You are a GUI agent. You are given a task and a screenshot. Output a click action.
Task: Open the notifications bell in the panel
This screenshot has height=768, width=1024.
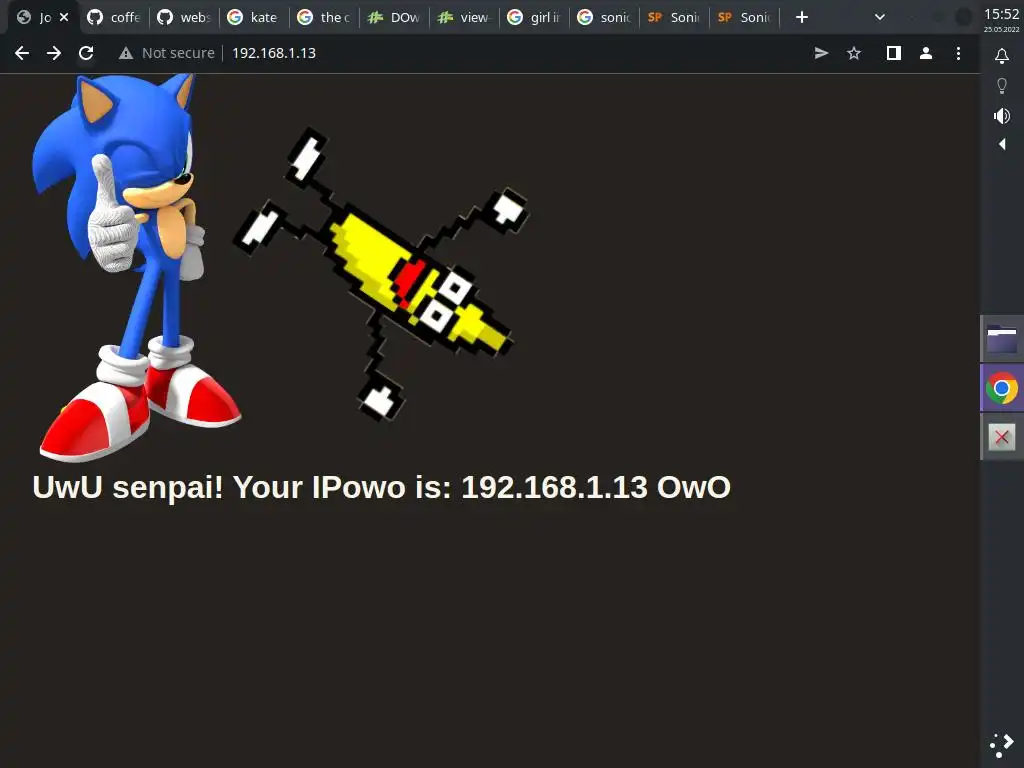pos(1002,56)
